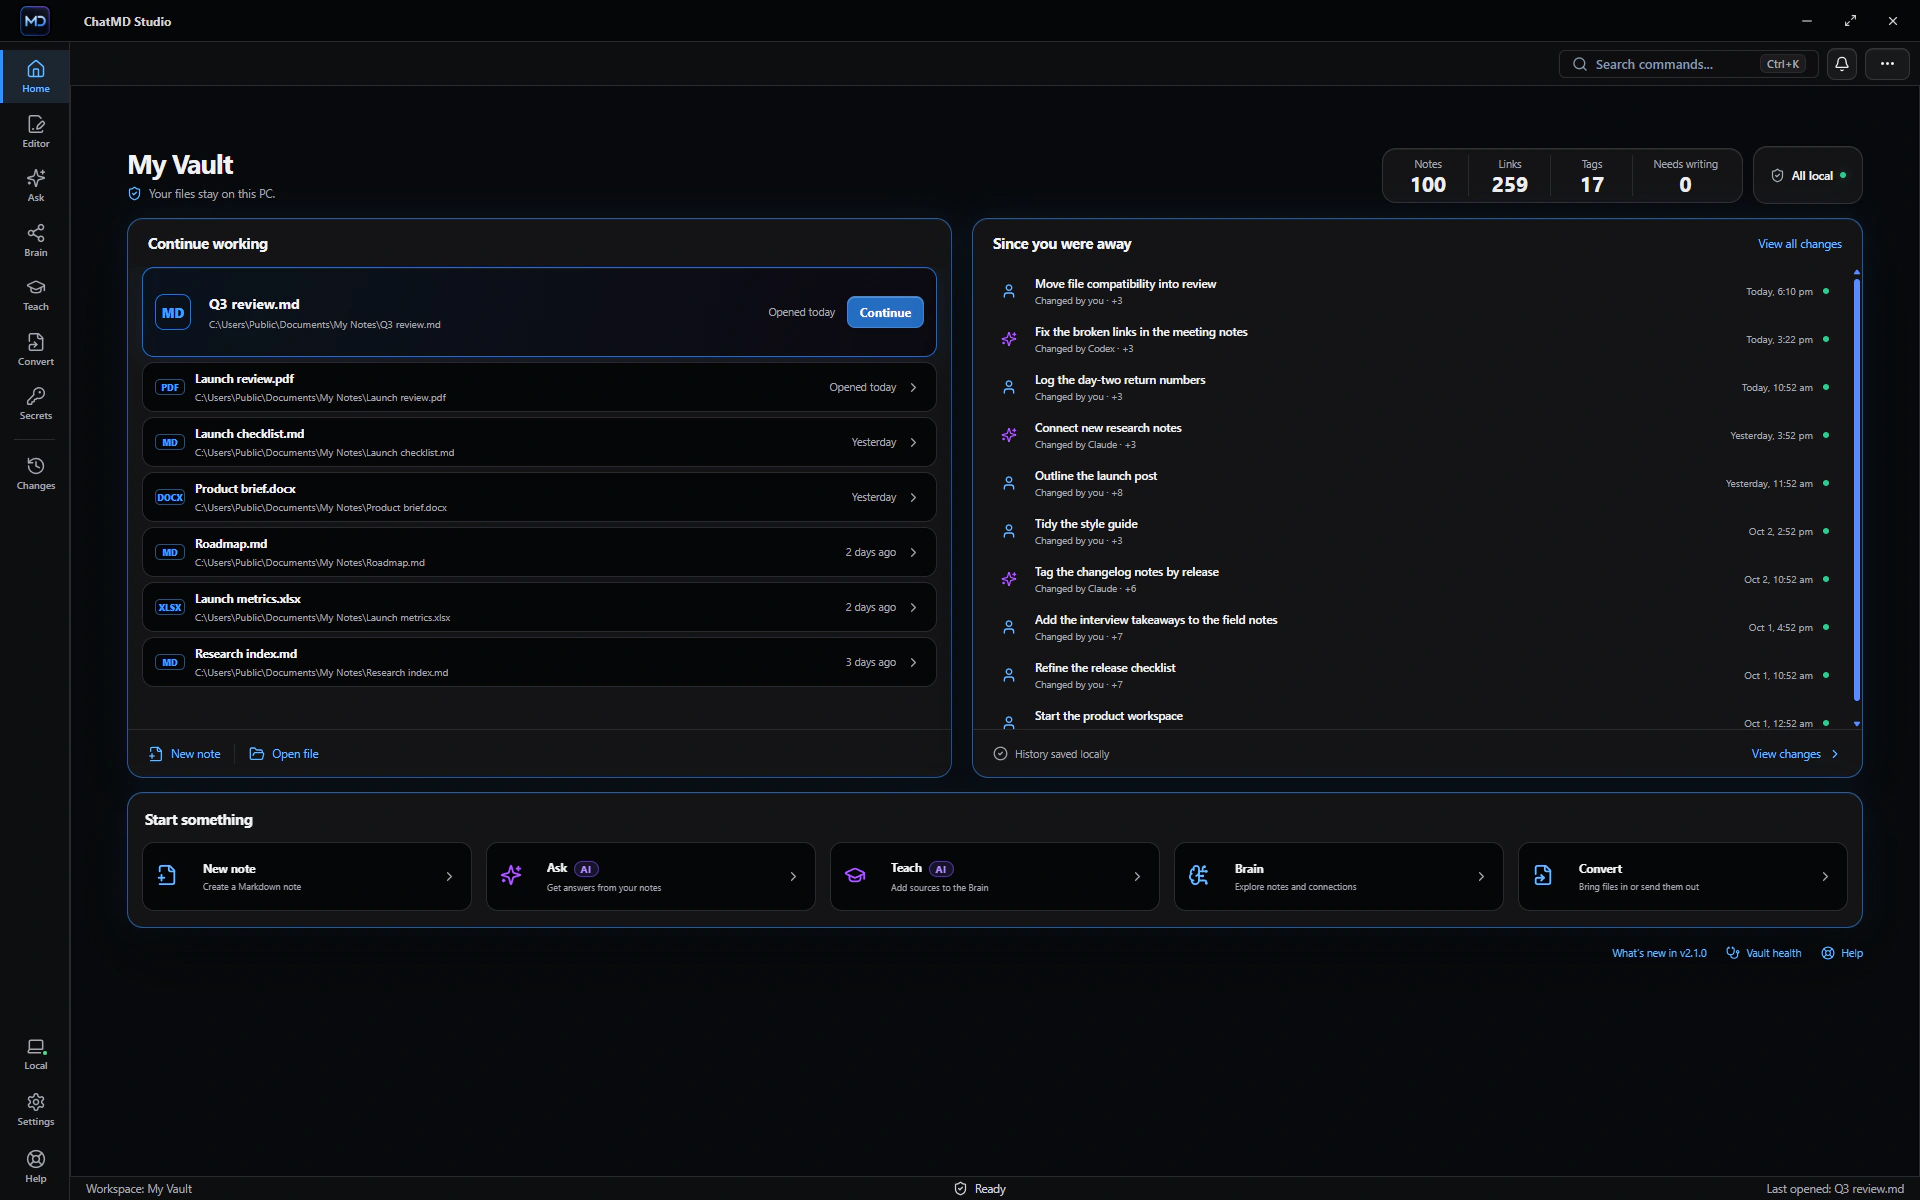Click the ChatMD Studio logo icon
The height and width of the screenshot is (1200, 1920).
pyautogui.click(x=35, y=21)
